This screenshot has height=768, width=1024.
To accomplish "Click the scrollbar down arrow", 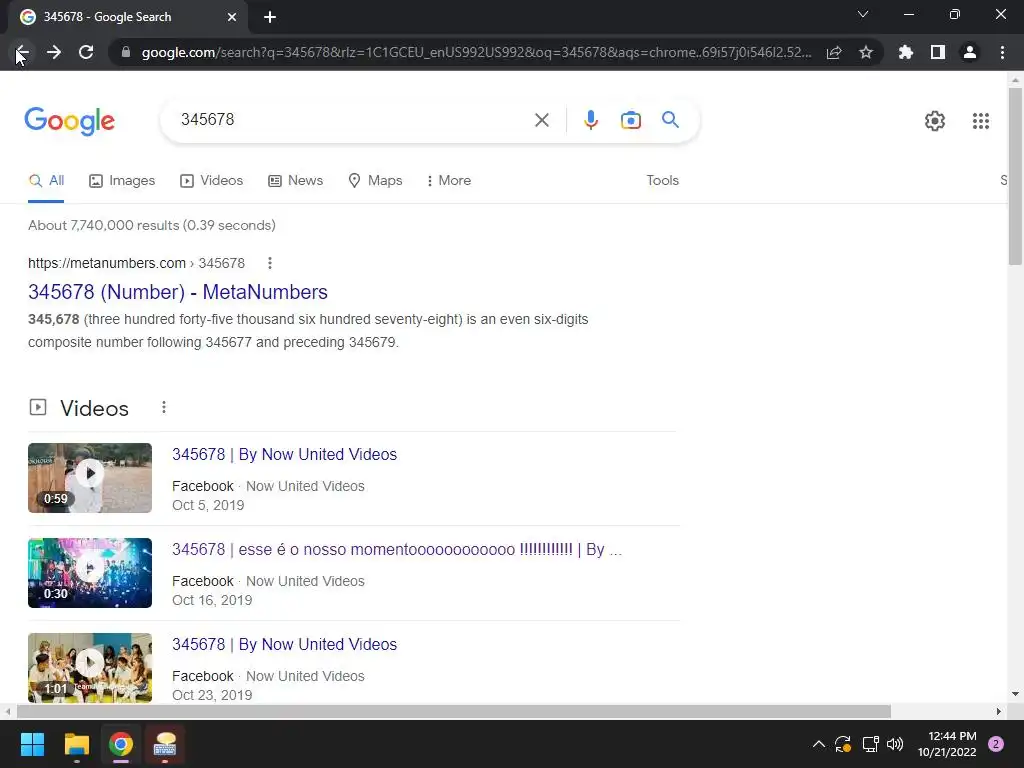I will click(1015, 694).
